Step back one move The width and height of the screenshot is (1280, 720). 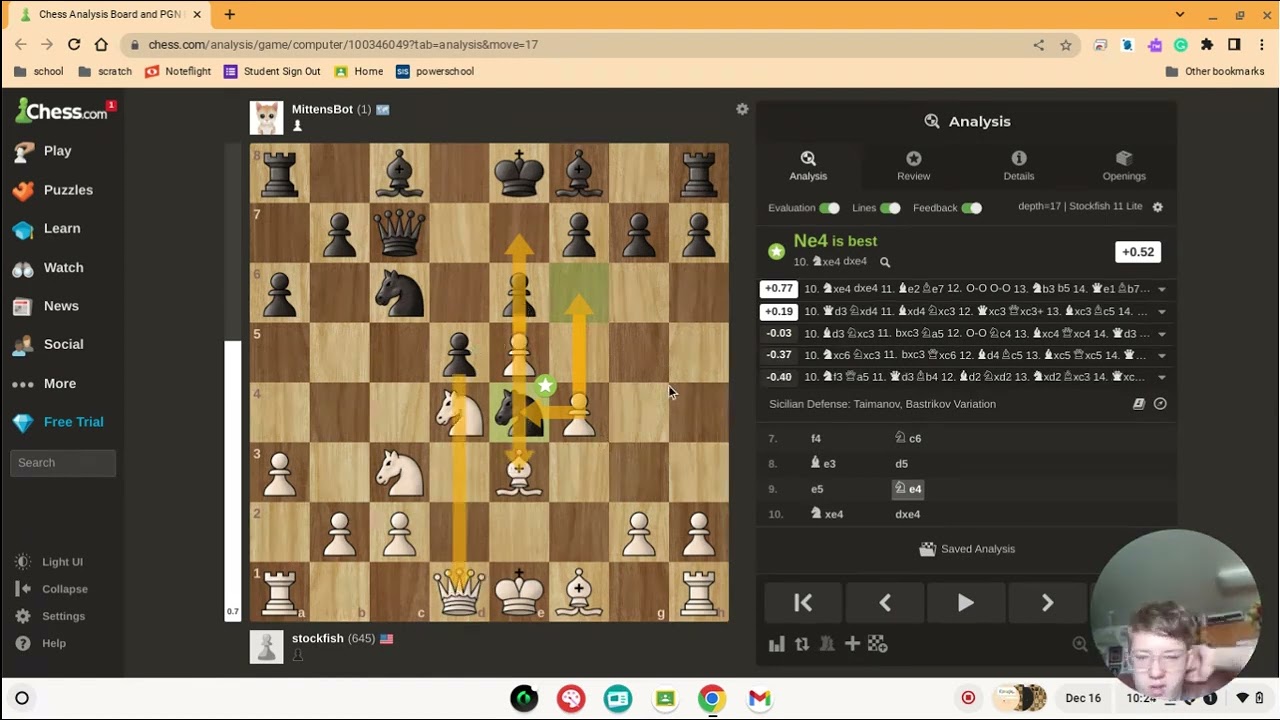[885, 603]
